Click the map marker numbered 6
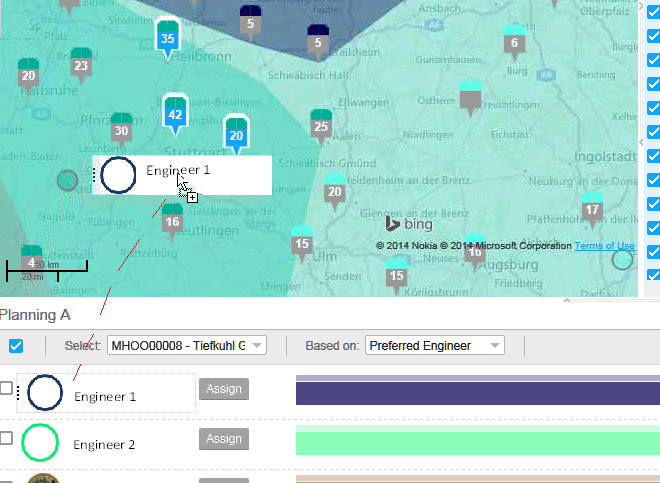The width and height of the screenshot is (660, 483). [x=514, y=42]
